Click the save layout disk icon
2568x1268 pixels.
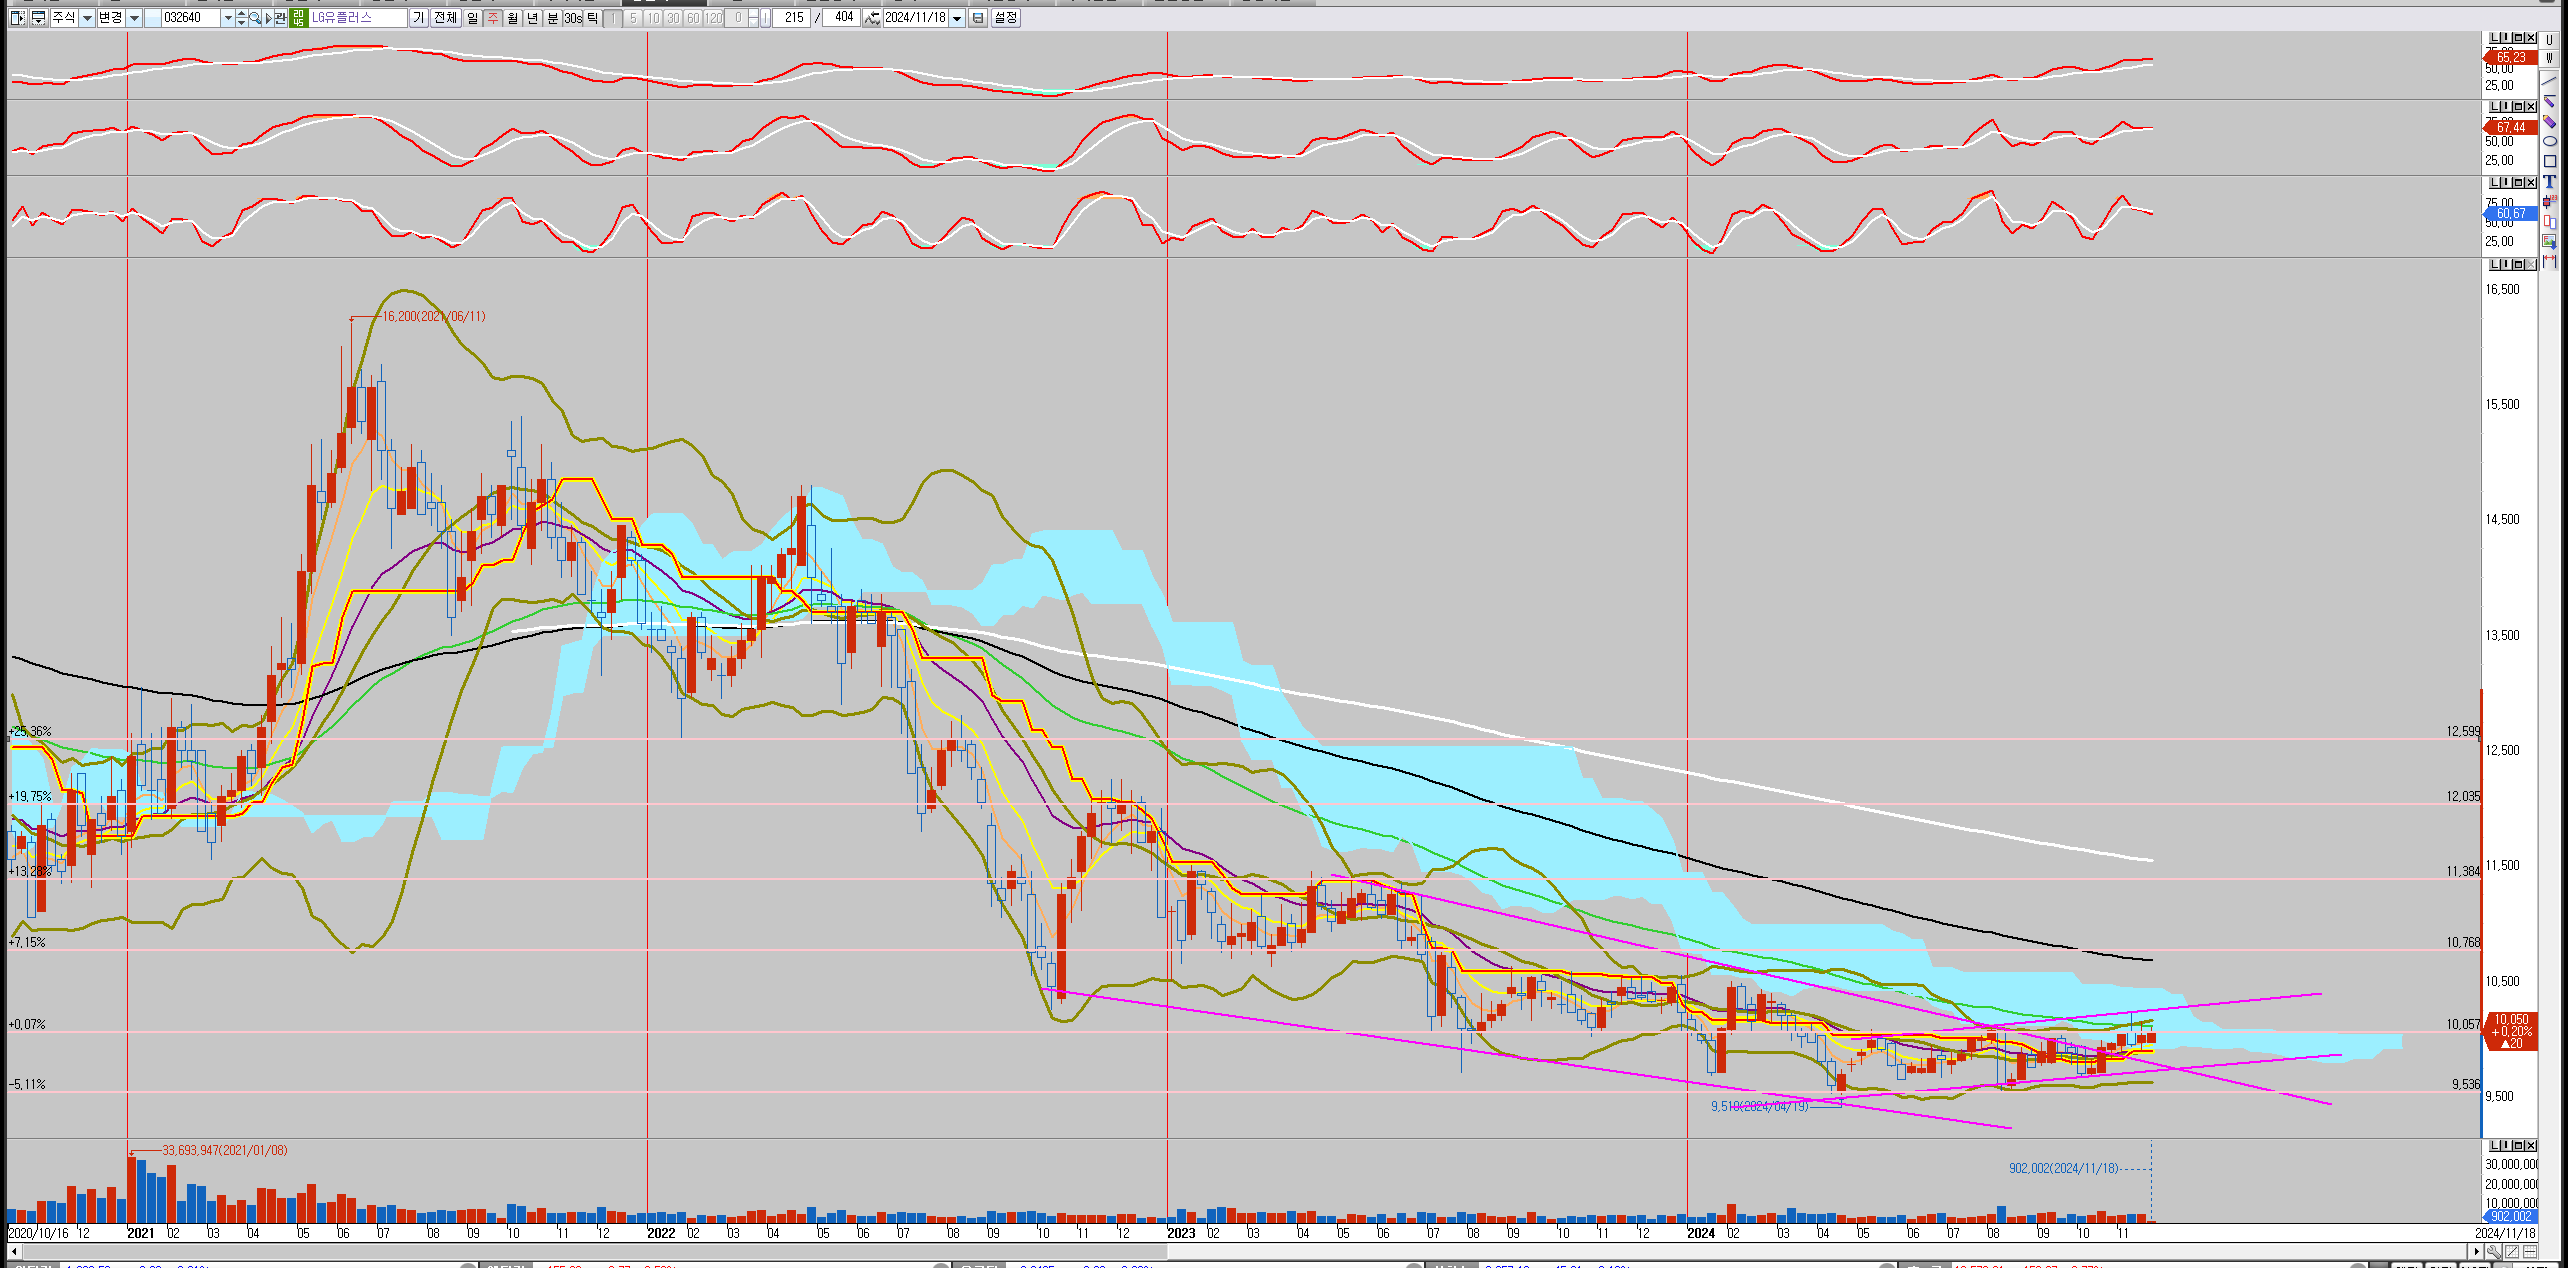[978, 18]
